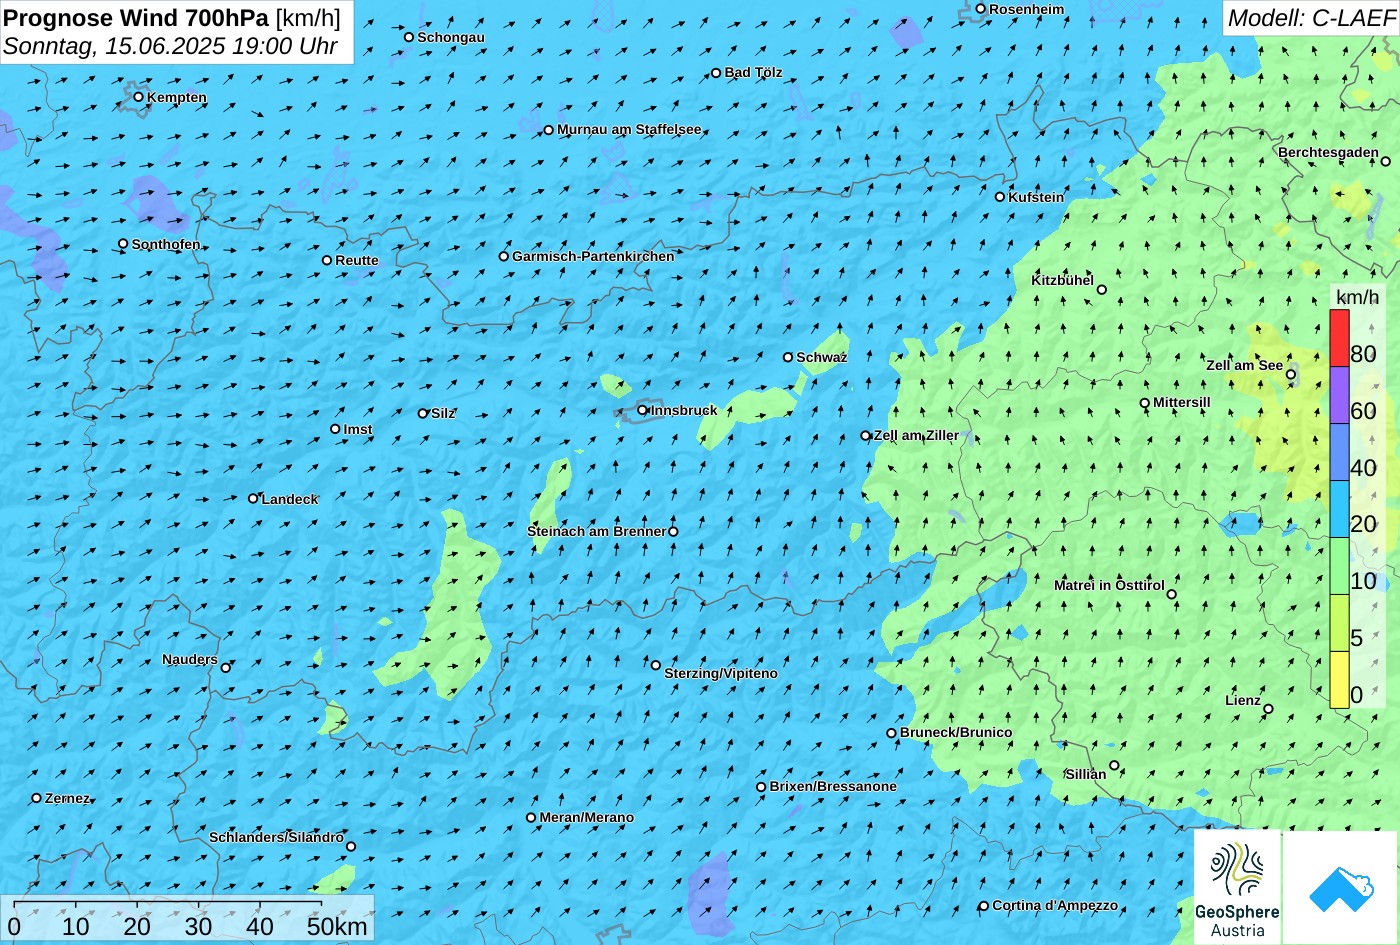Click the Kitzbühel location marker
Image resolution: width=1400 pixels, height=945 pixels.
(1102, 290)
